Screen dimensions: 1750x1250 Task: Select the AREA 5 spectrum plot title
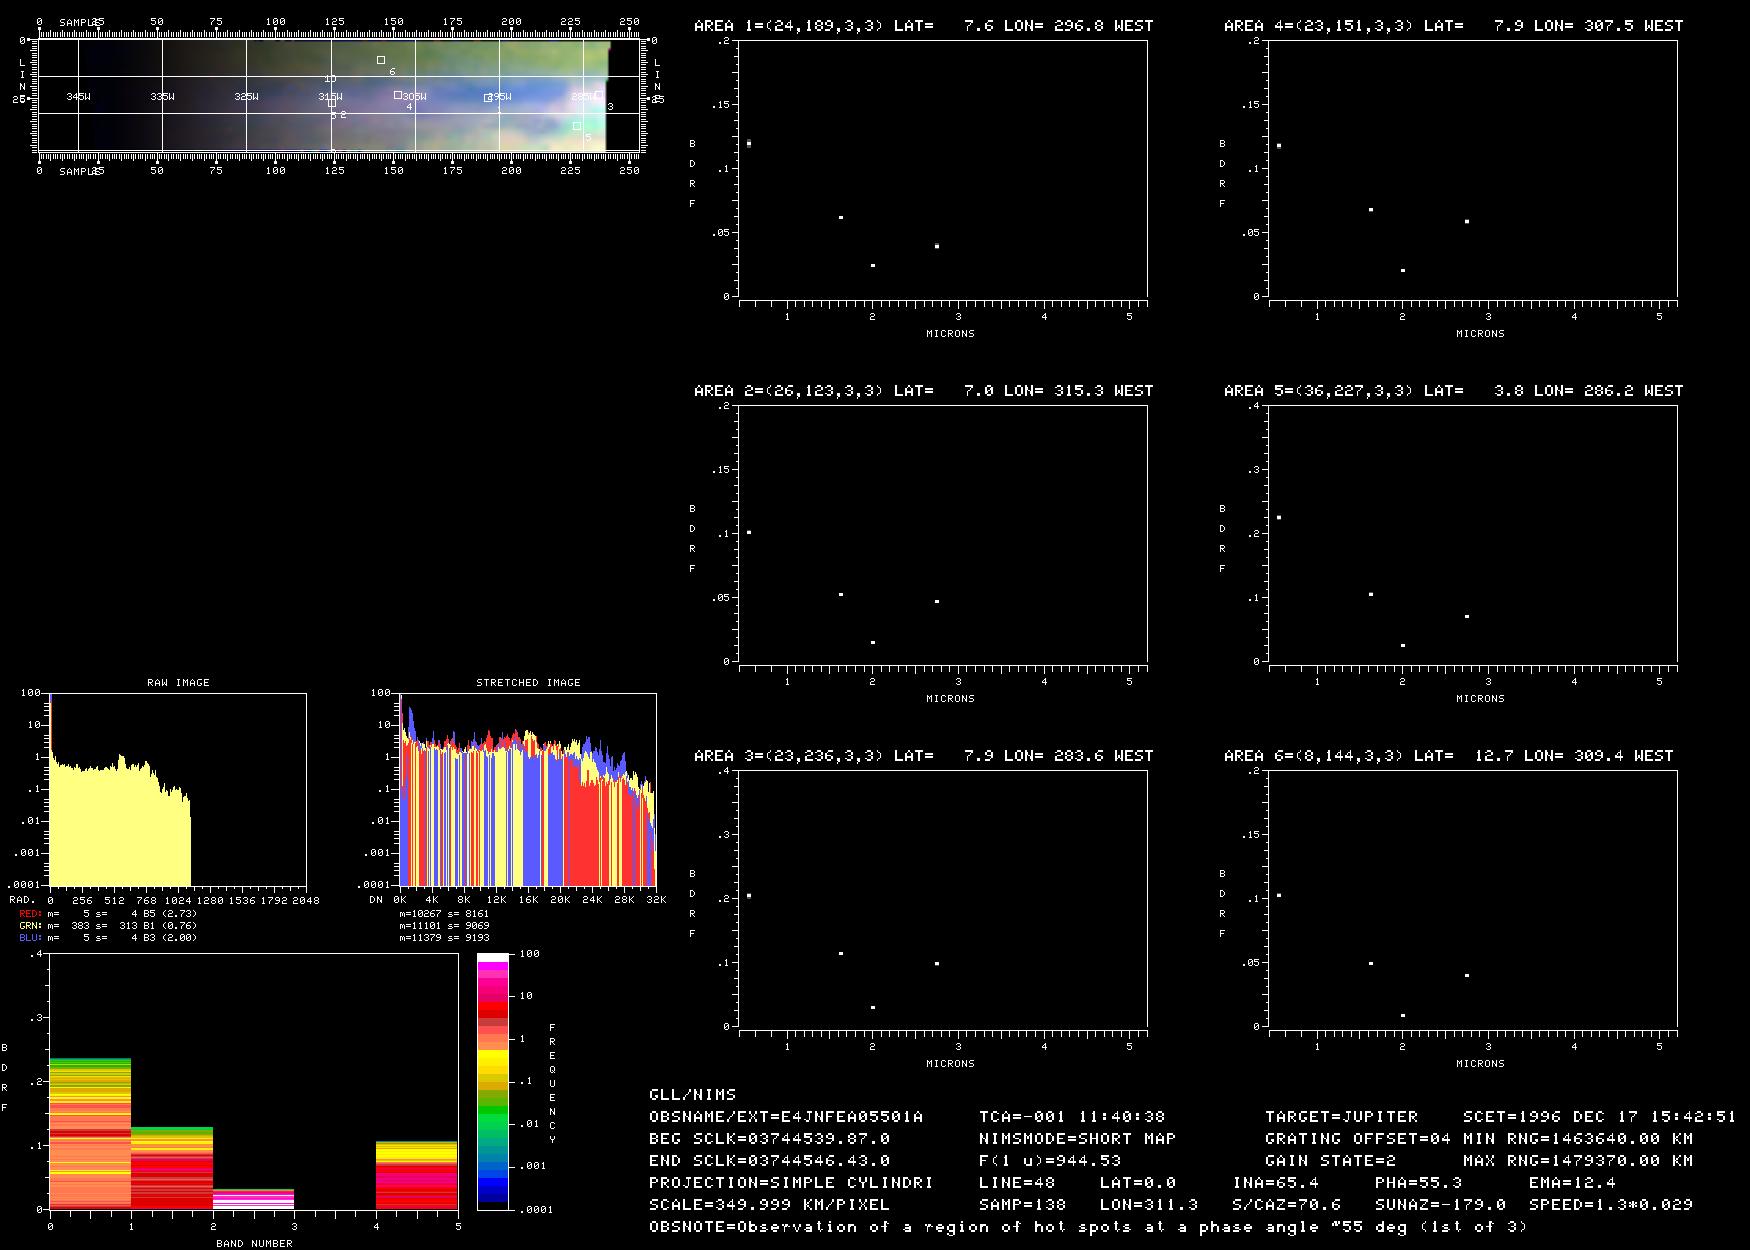point(1453,391)
